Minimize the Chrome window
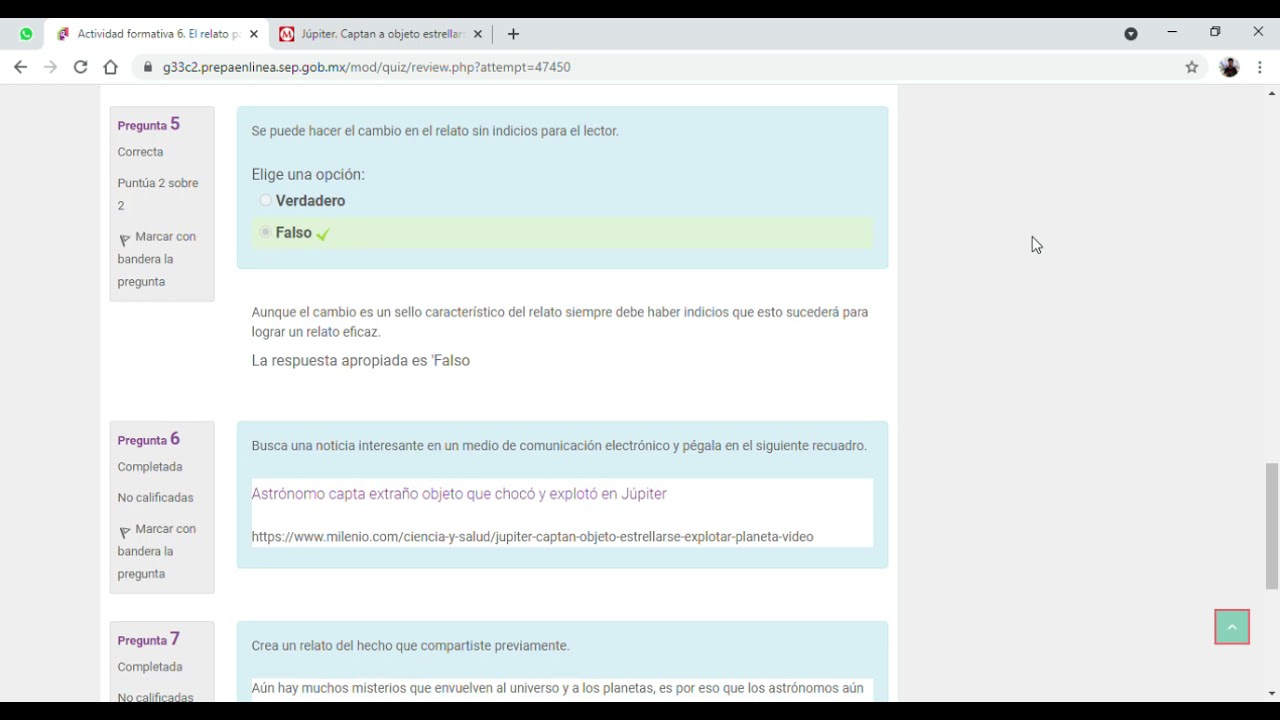Image resolution: width=1280 pixels, height=720 pixels. point(1172,32)
